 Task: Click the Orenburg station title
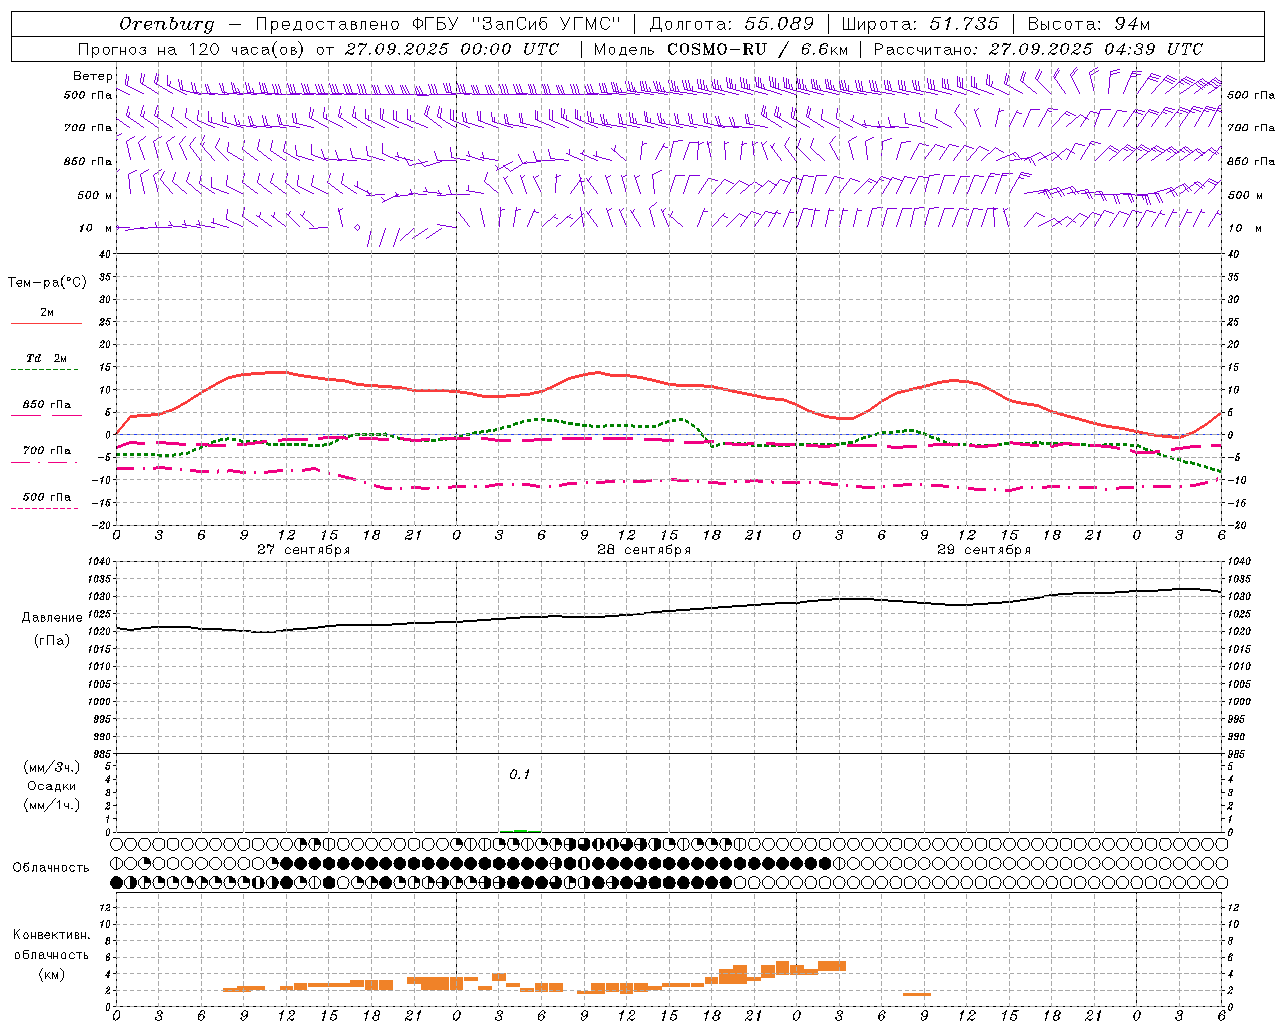167,24
